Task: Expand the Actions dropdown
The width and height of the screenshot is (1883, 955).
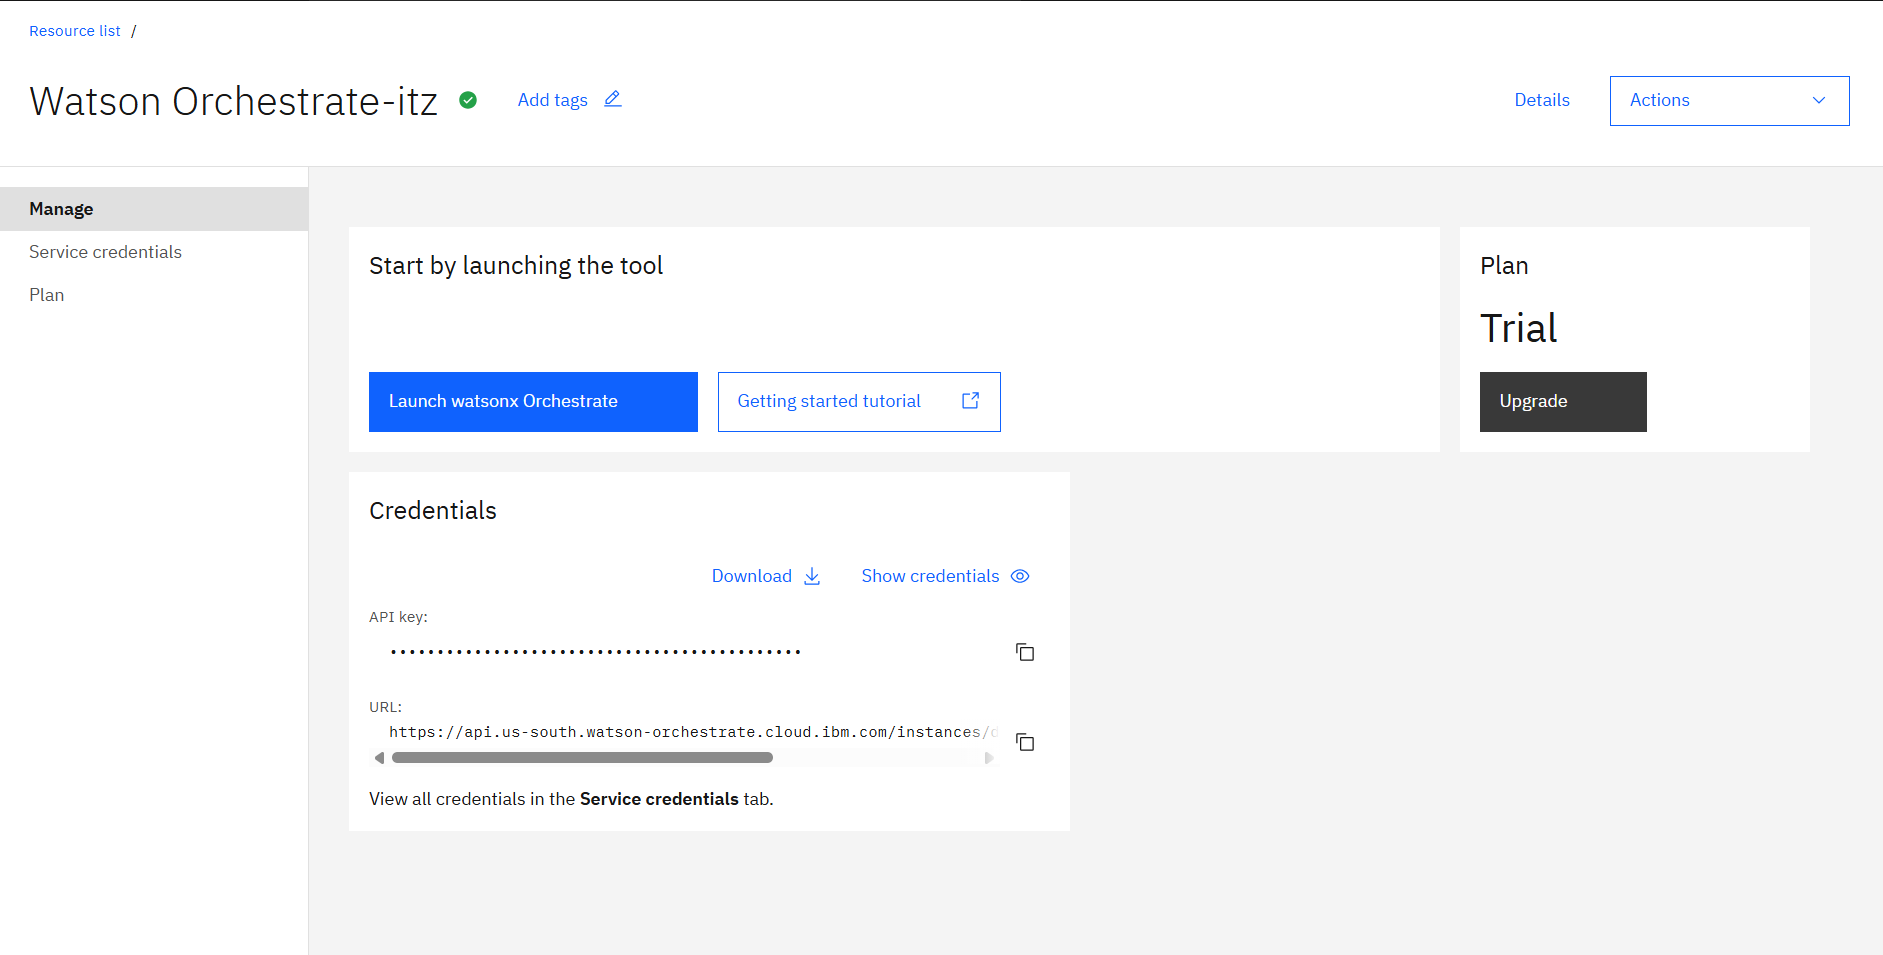Action: click(1729, 101)
